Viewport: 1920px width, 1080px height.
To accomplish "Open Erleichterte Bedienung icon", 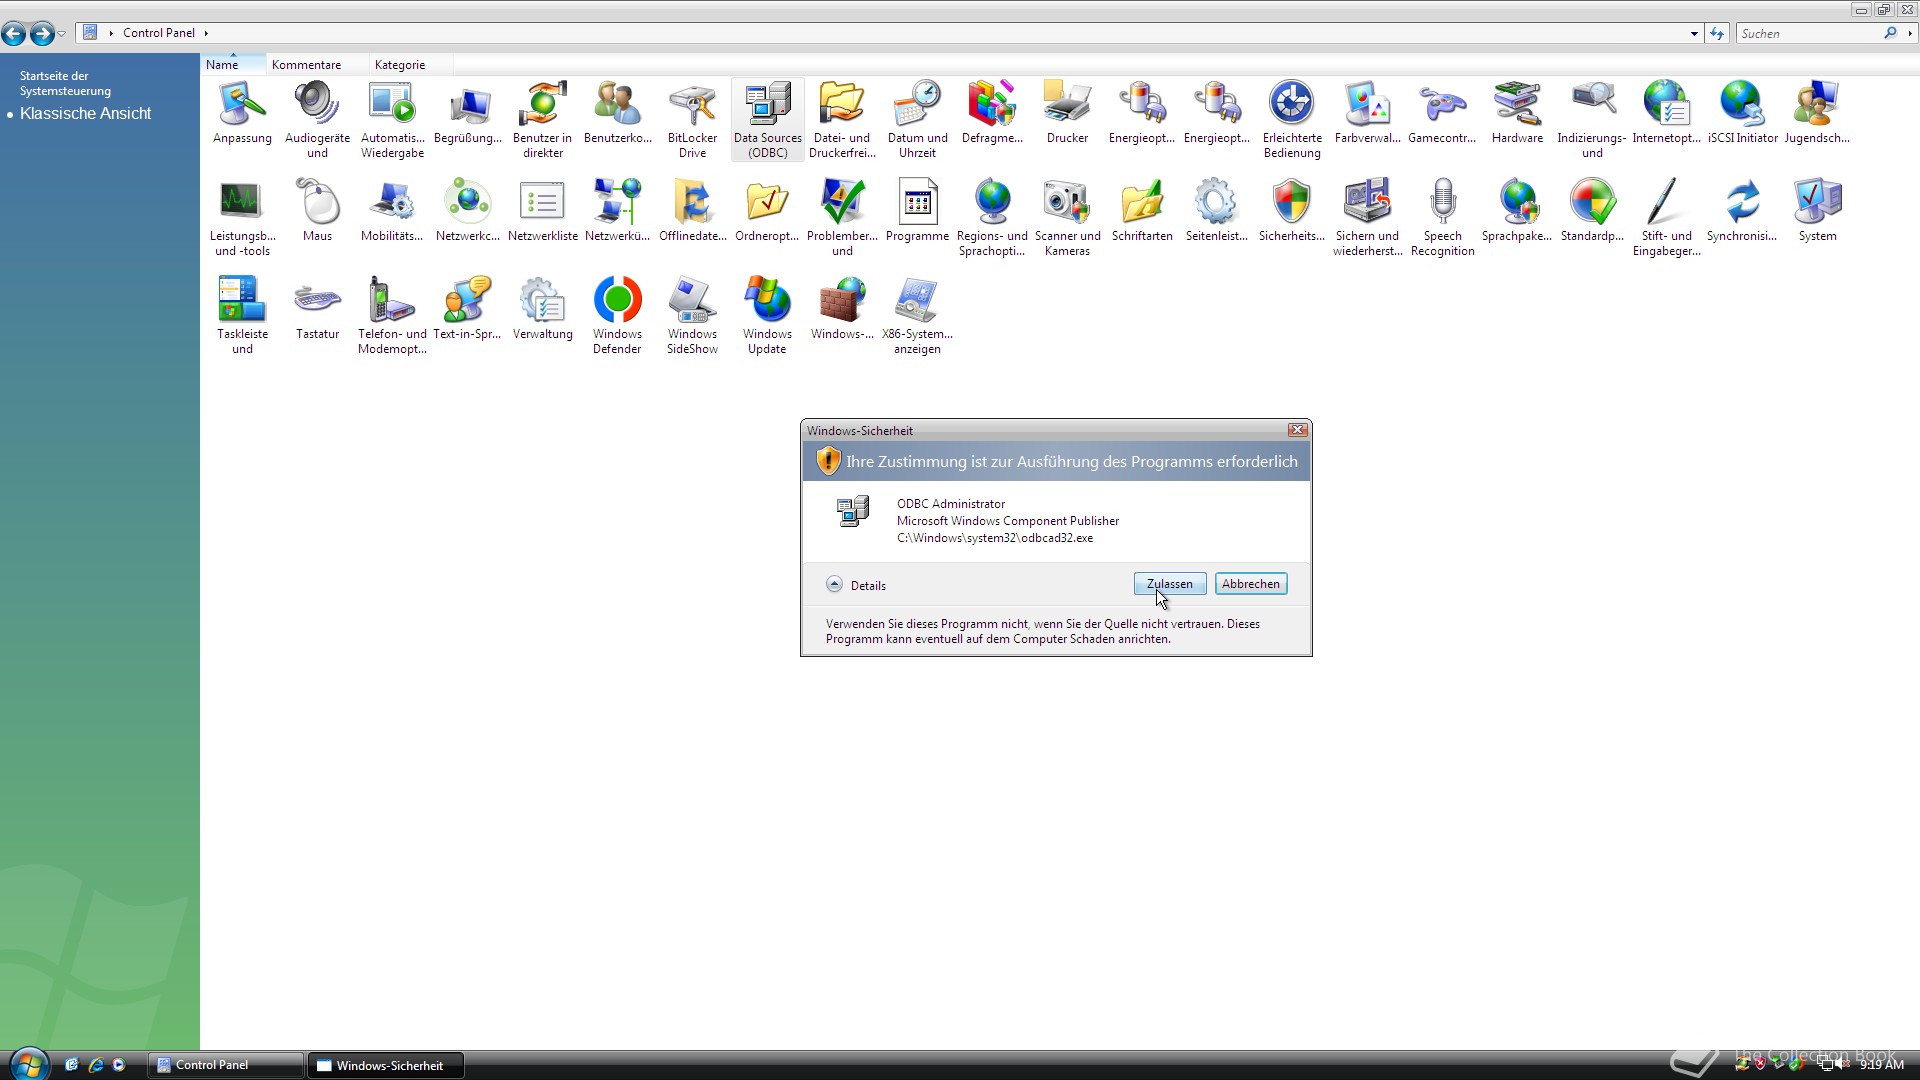I will coord(1292,120).
